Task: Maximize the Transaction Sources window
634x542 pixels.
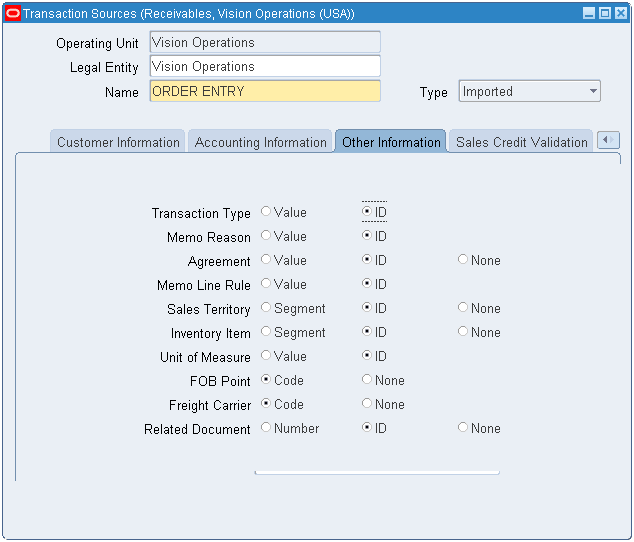Action: tap(604, 13)
